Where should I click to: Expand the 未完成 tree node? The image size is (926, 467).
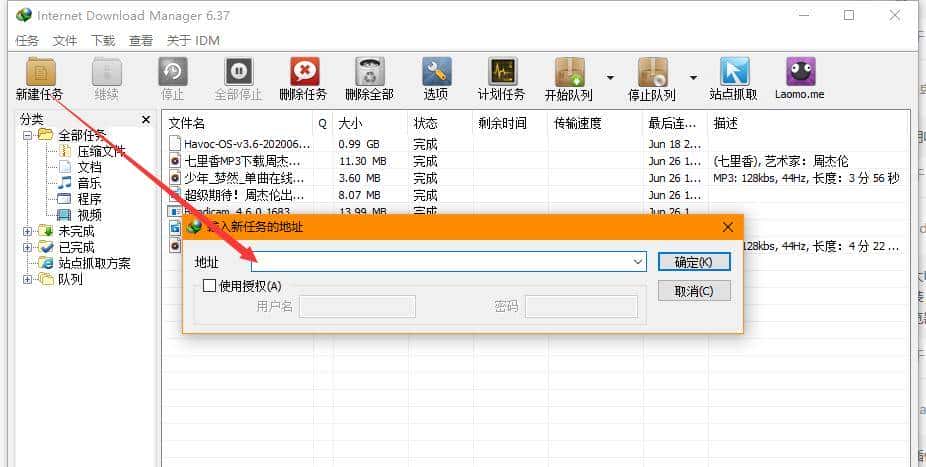pos(27,231)
